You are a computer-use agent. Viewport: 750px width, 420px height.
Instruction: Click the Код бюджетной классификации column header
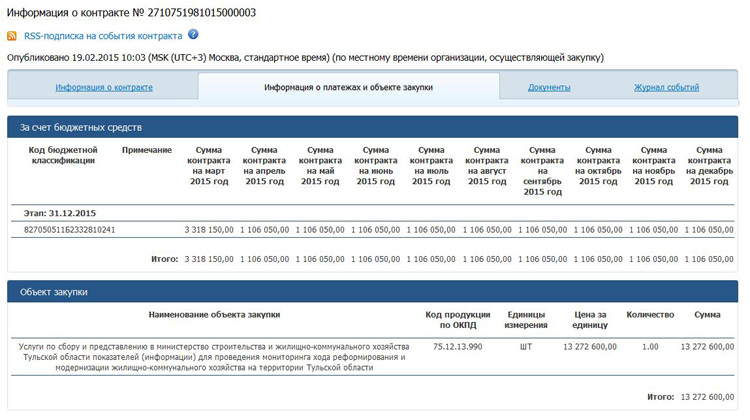pos(62,155)
